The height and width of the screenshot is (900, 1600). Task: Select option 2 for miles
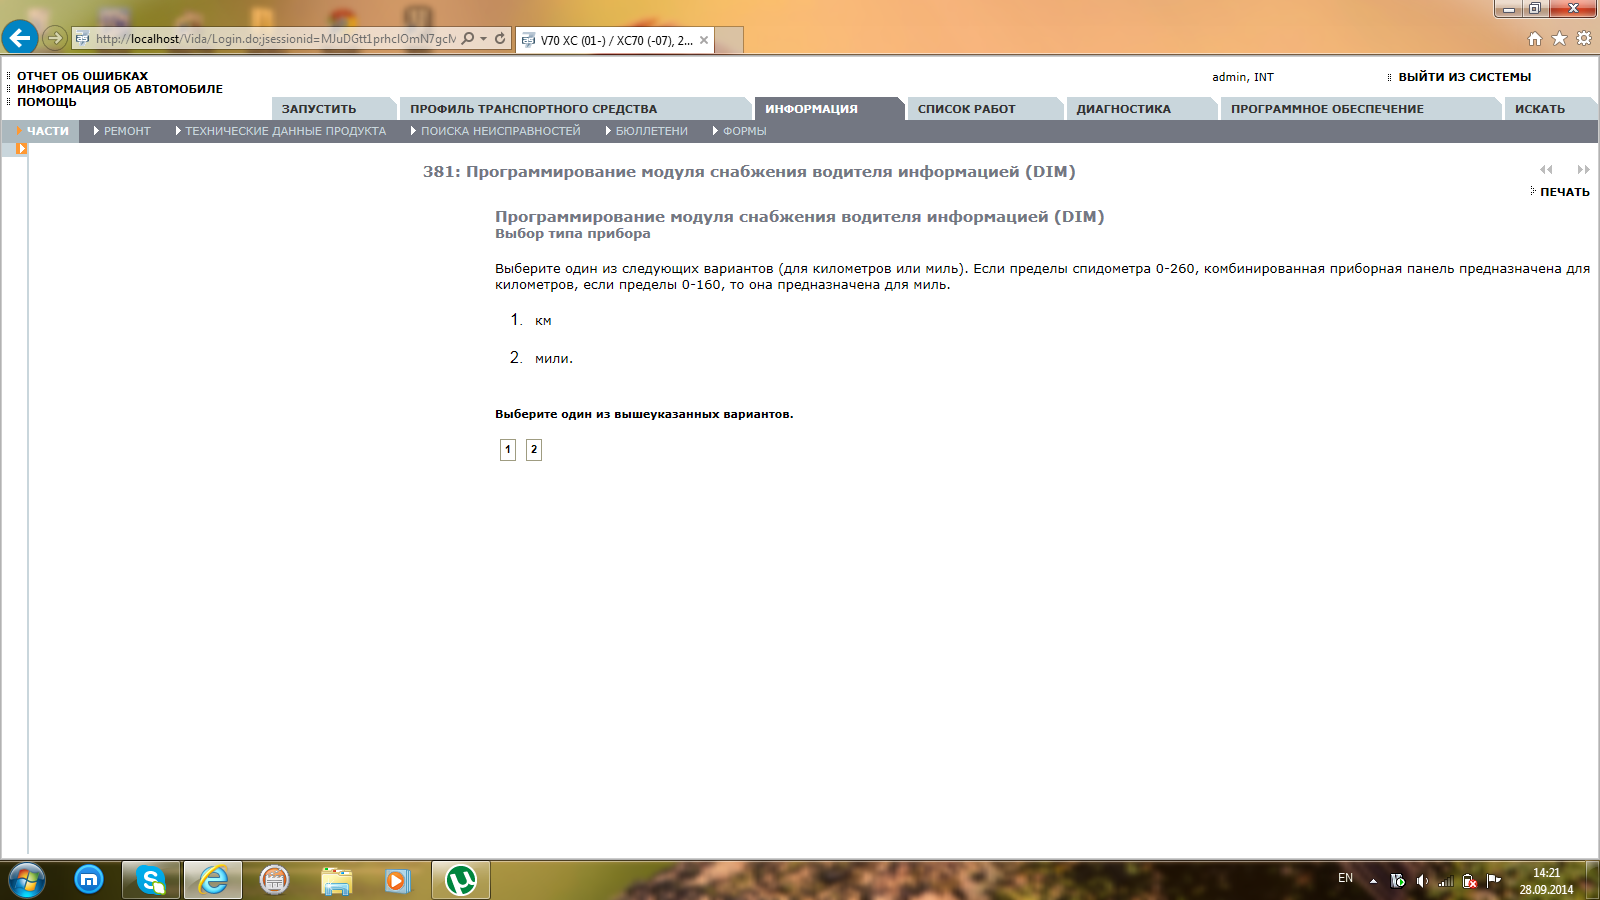click(x=534, y=449)
